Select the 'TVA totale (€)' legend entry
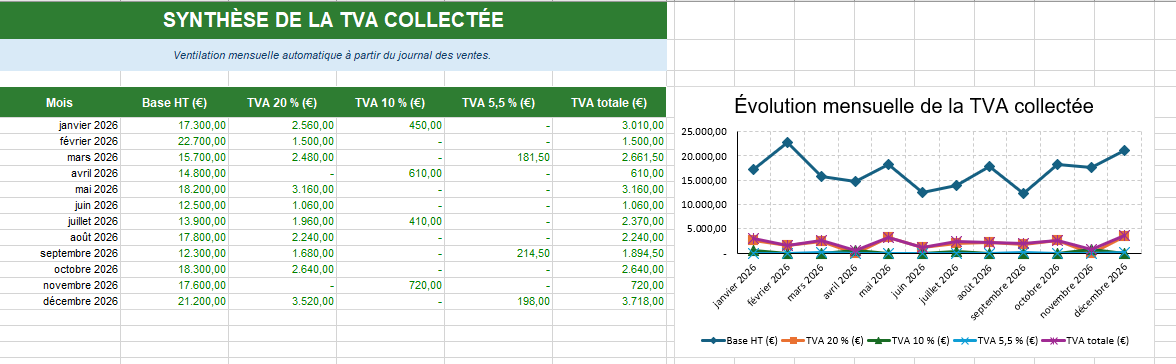This screenshot has width=1176, height=364. 1084,340
